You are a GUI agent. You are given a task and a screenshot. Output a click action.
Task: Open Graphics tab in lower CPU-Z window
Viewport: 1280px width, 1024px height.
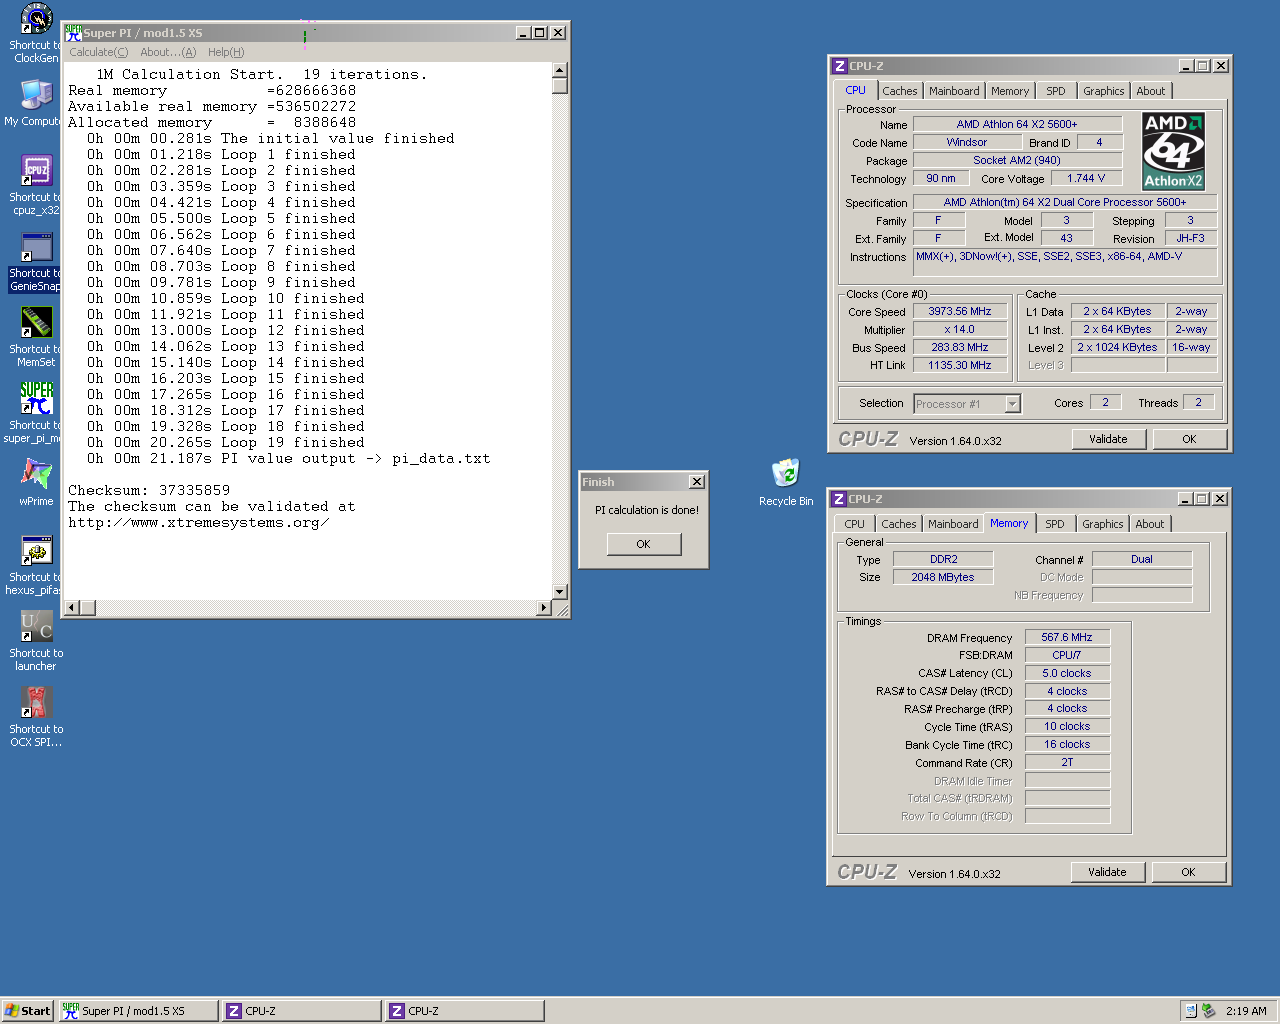(1103, 524)
